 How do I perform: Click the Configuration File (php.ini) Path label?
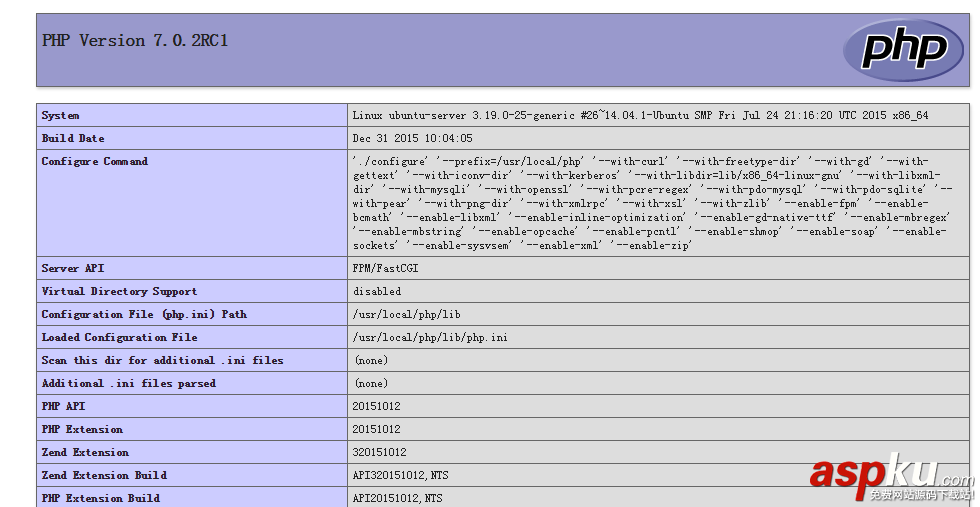(x=144, y=315)
